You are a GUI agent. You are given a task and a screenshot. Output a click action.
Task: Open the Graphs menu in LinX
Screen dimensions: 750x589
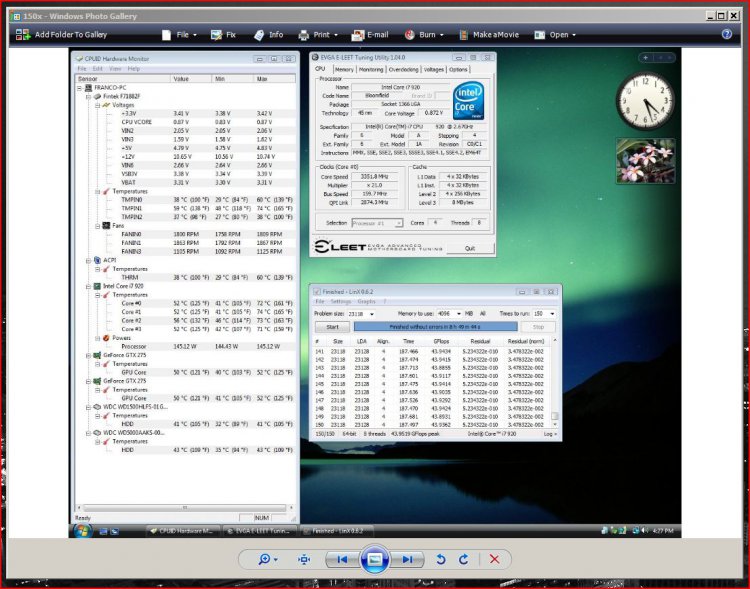[366, 301]
